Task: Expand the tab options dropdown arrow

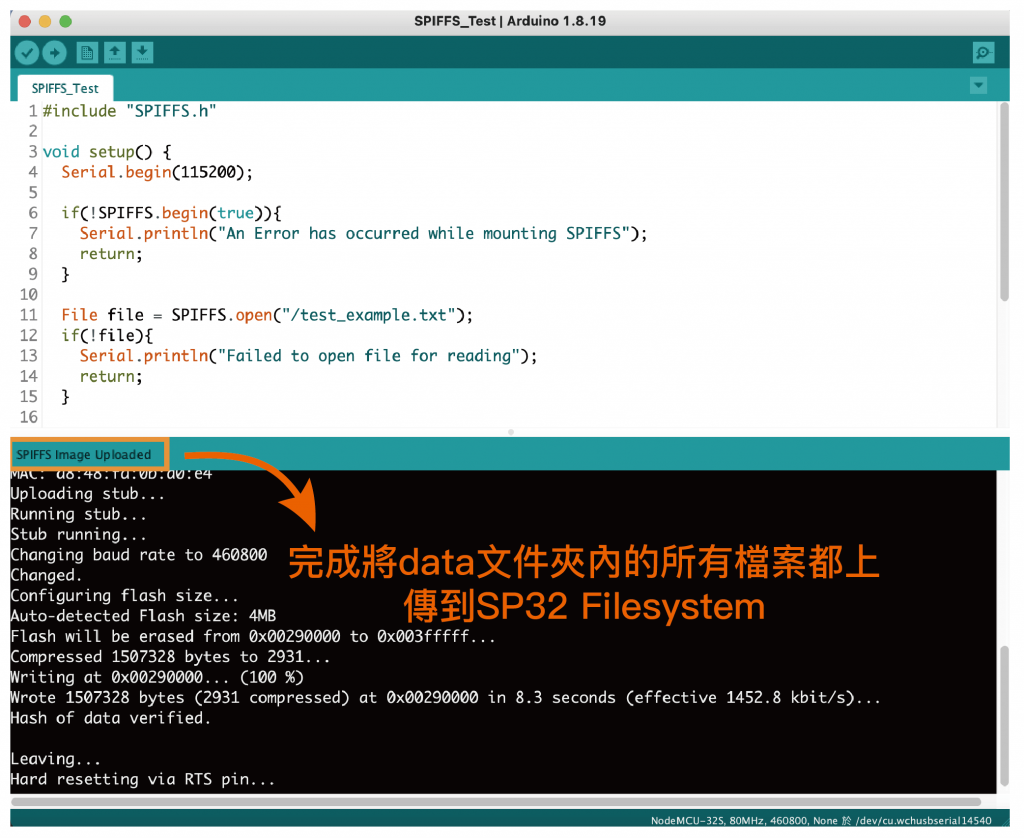Action: [x=978, y=85]
